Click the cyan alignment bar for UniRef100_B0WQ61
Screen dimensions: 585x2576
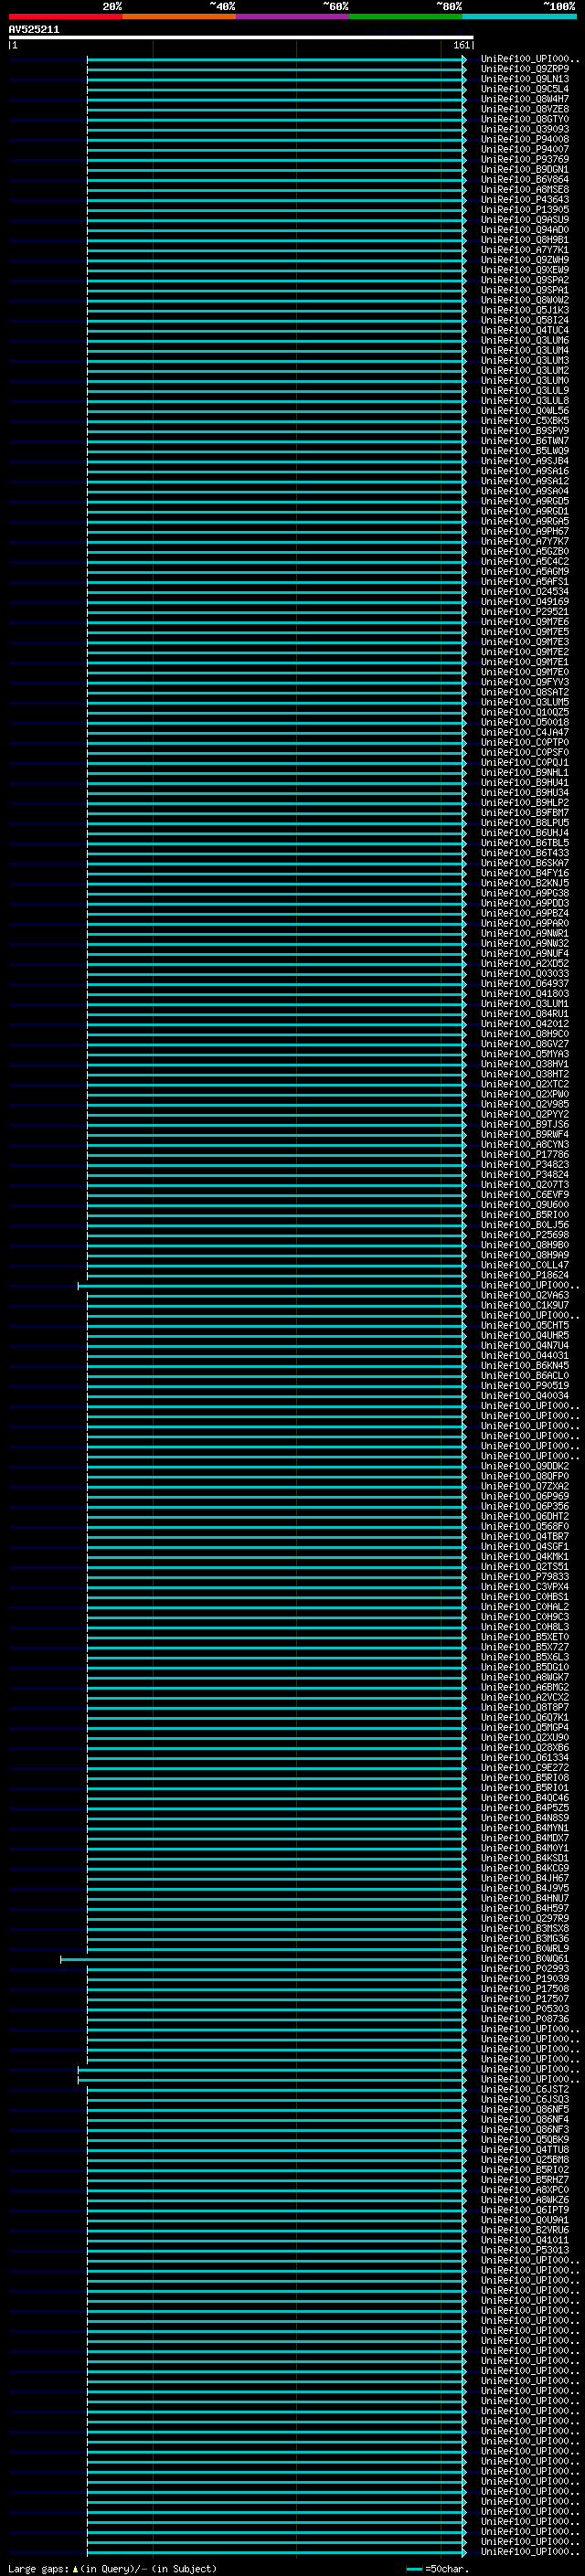point(263,1959)
